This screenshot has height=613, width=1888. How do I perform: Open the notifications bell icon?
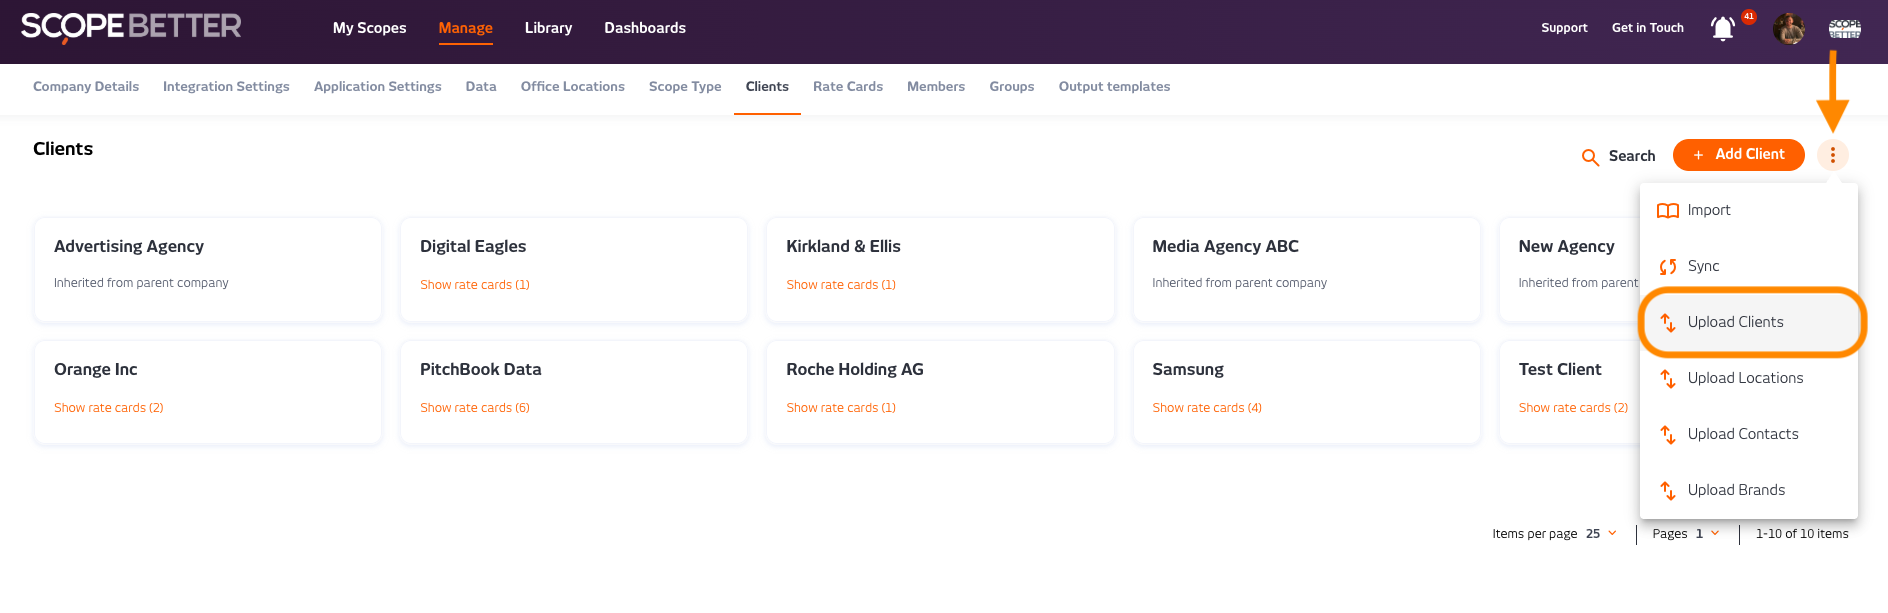[x=1722, y=29]
